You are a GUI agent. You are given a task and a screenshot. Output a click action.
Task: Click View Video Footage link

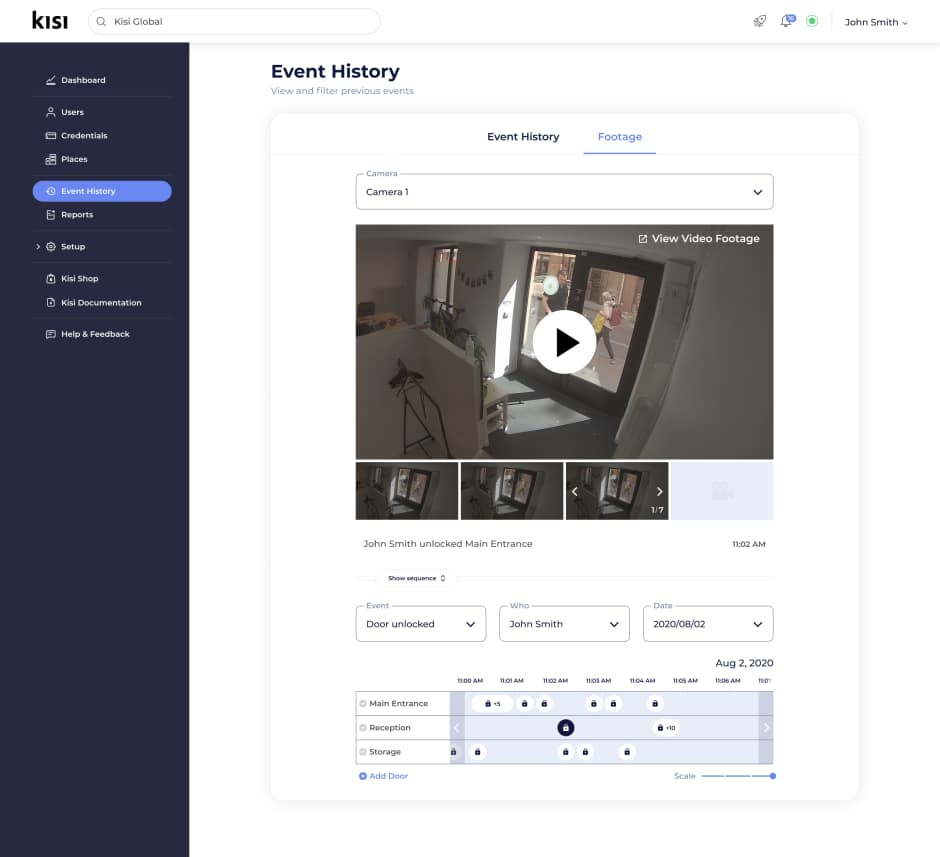(699, 239)
